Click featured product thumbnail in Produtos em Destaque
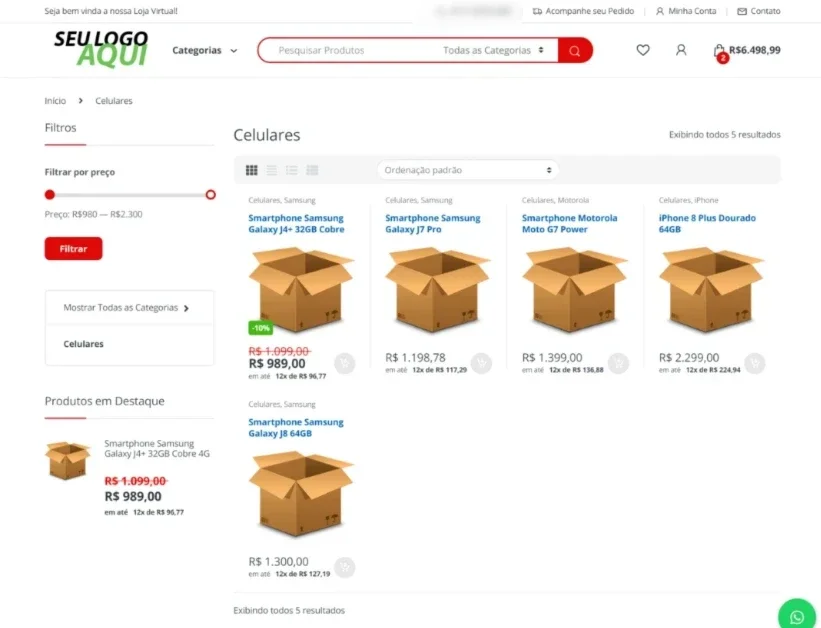This screenshot has height=628, width=821. pos(68,460)
